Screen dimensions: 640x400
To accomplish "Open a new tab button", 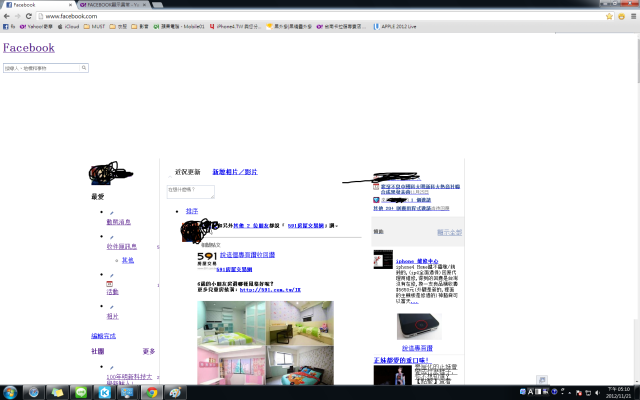I will coord(157,5).
